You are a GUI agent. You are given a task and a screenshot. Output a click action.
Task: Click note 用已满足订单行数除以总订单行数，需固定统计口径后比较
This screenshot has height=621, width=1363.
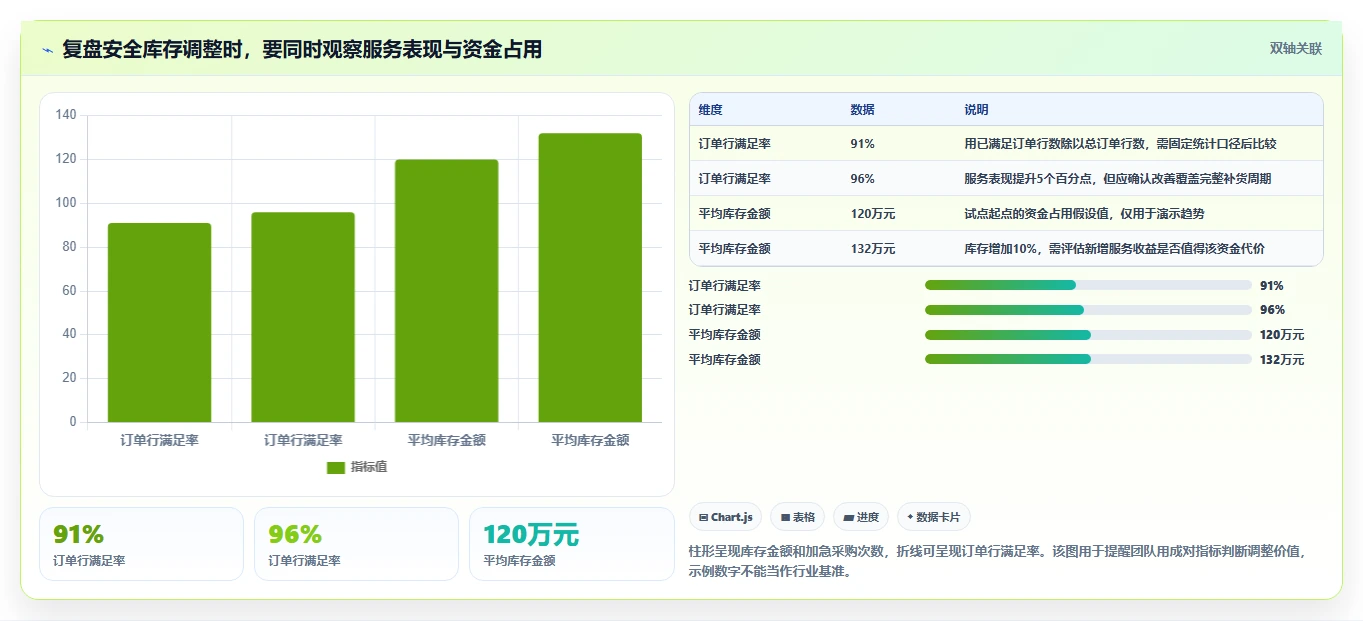coord(1120,144)
